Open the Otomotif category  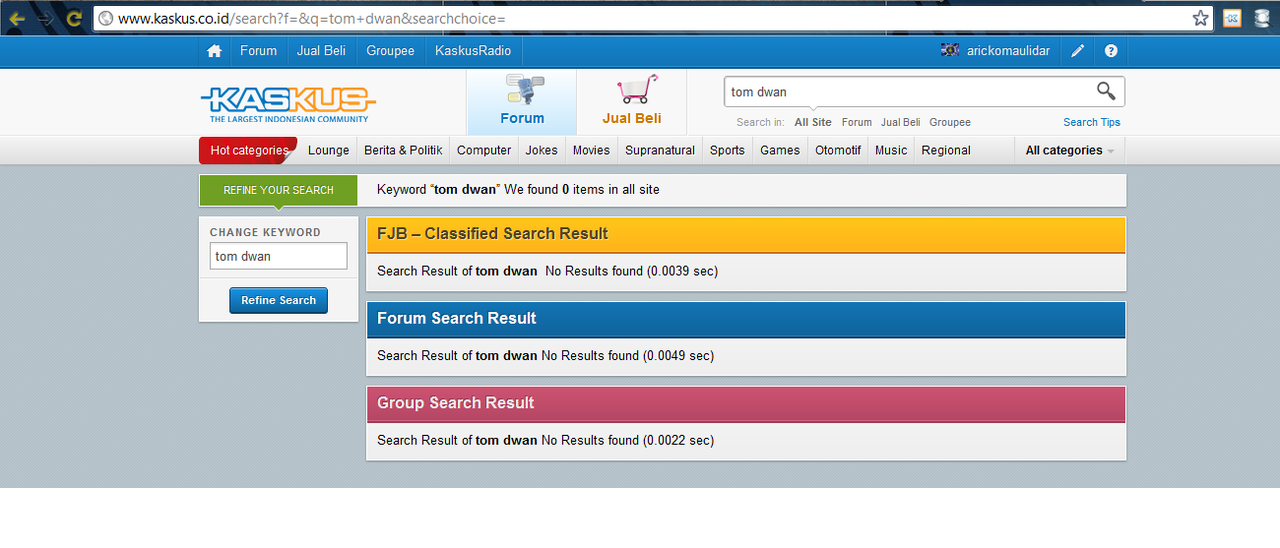(x=838, y=150)
